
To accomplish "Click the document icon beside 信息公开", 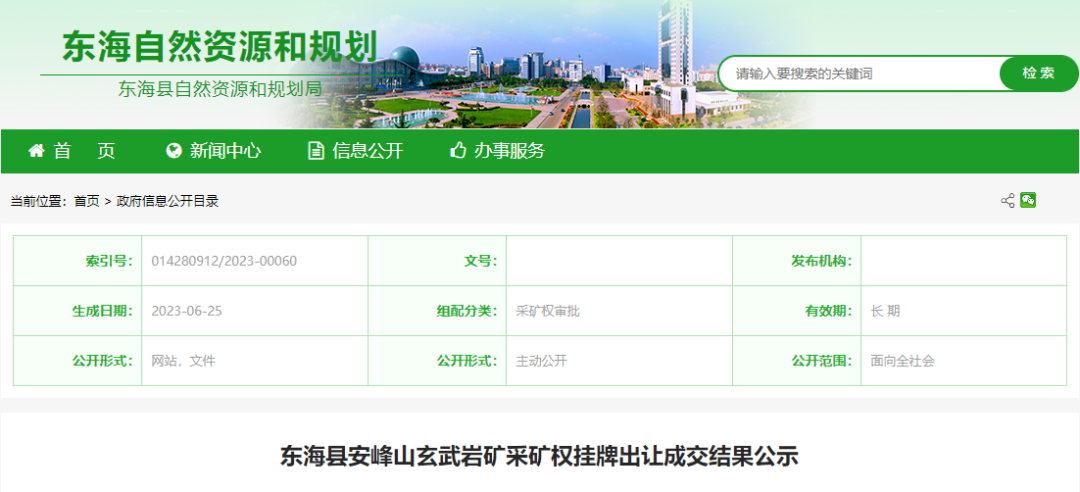I will tap(316, 151).
